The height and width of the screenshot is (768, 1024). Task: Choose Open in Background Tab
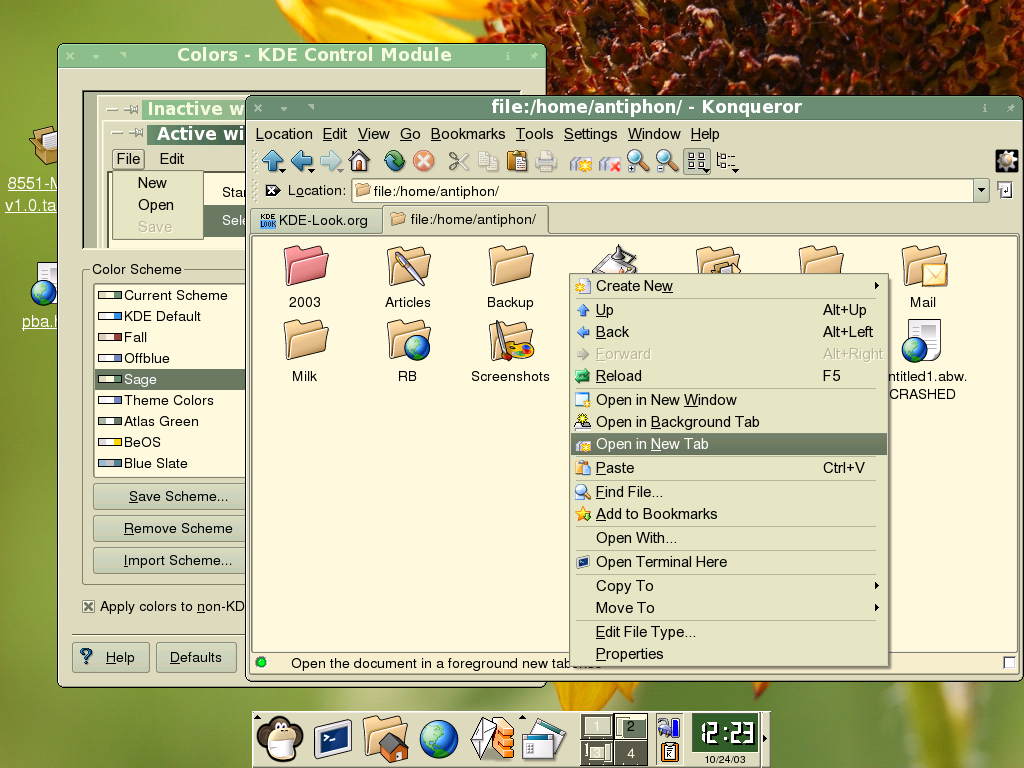729,422
